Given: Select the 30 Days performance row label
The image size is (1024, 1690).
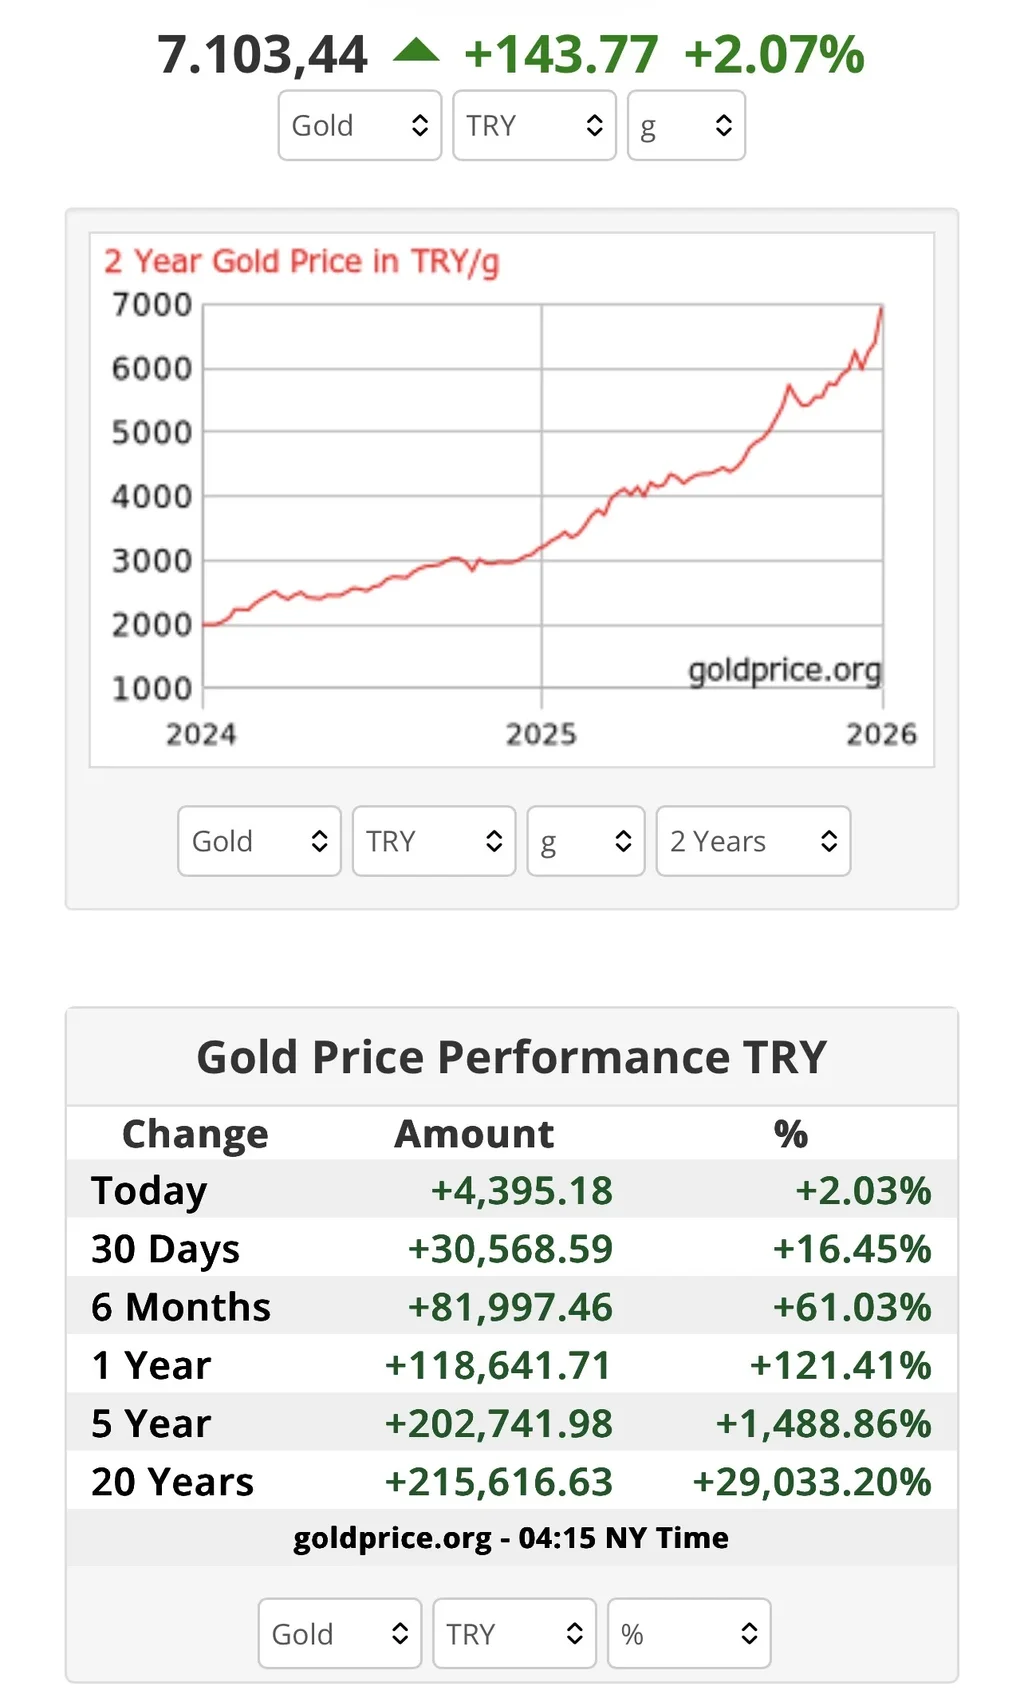Looking at the screenshot, I should 166,1249.
